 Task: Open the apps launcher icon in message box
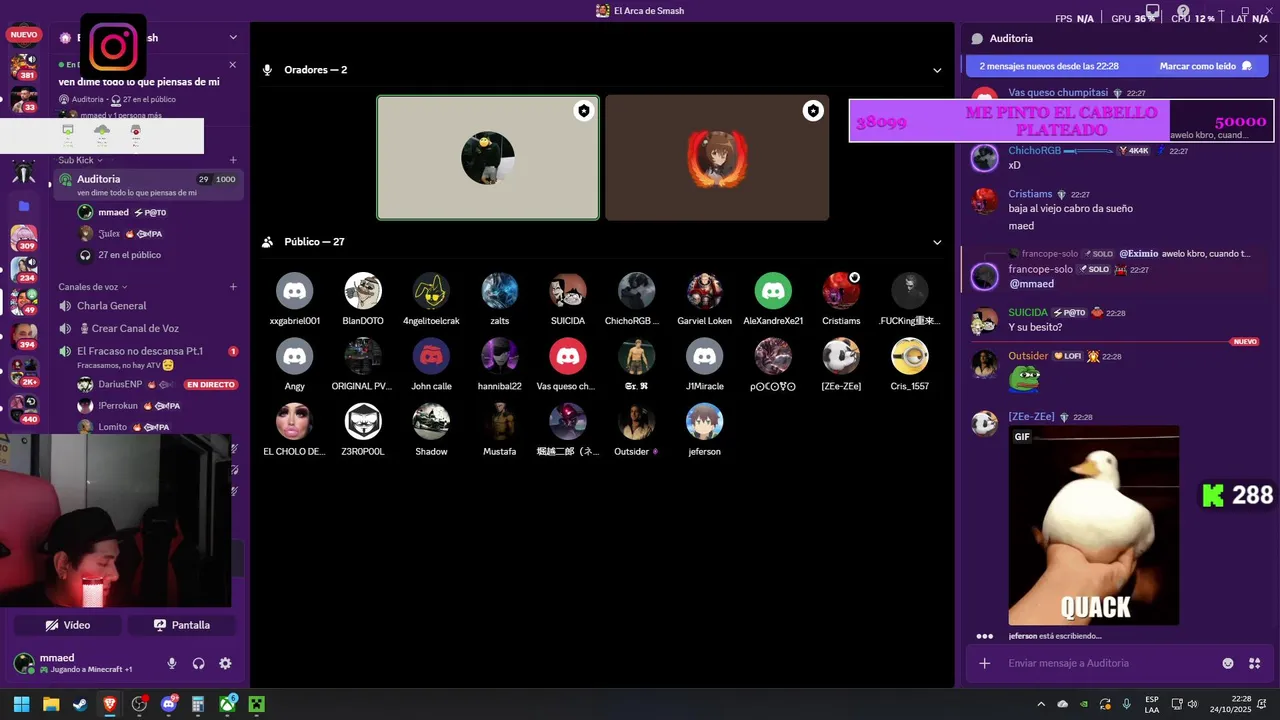[1255, 663]
